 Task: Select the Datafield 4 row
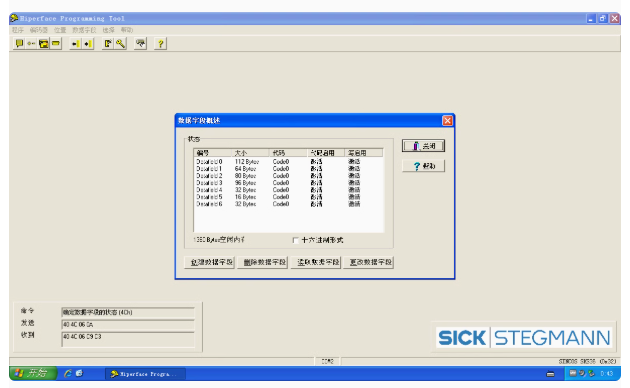[x=288, y=190]
